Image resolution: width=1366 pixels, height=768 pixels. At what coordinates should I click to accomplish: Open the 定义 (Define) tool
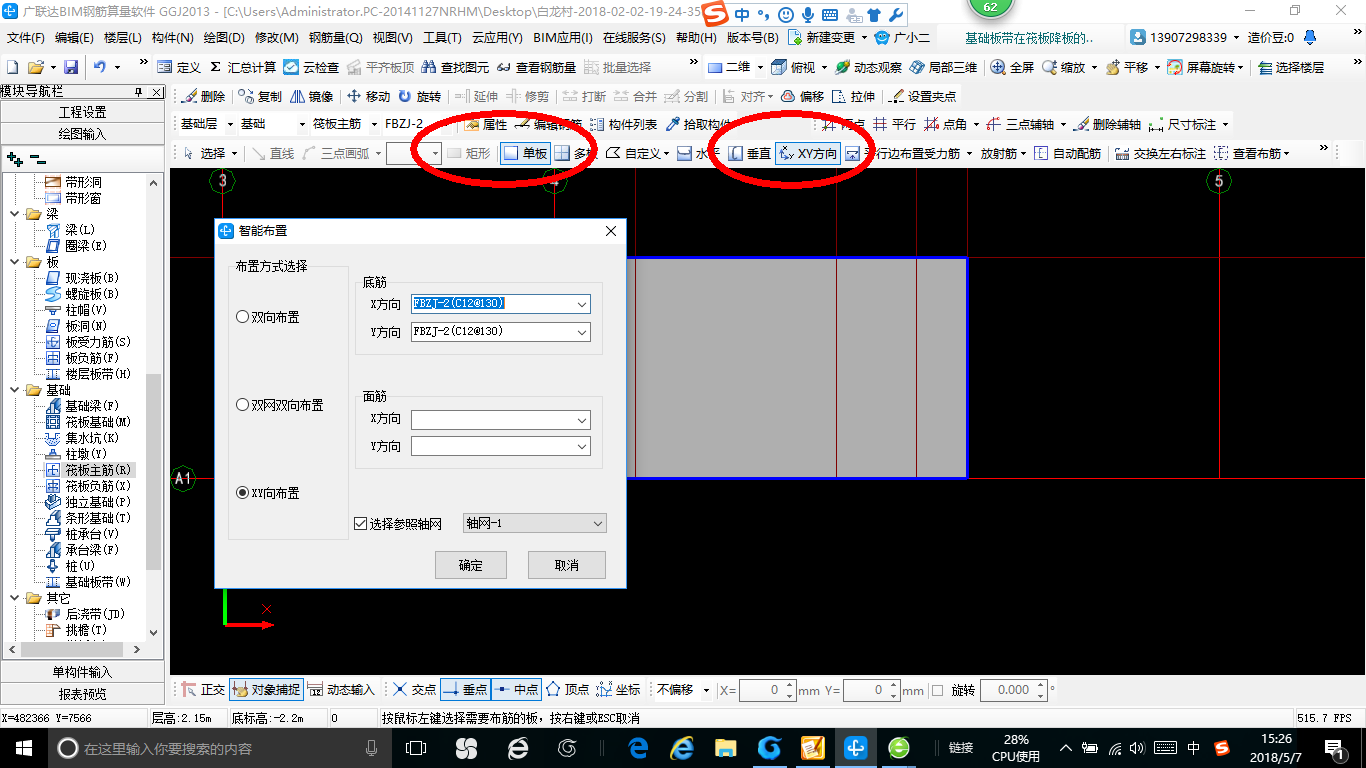click(x=180, y=67)
